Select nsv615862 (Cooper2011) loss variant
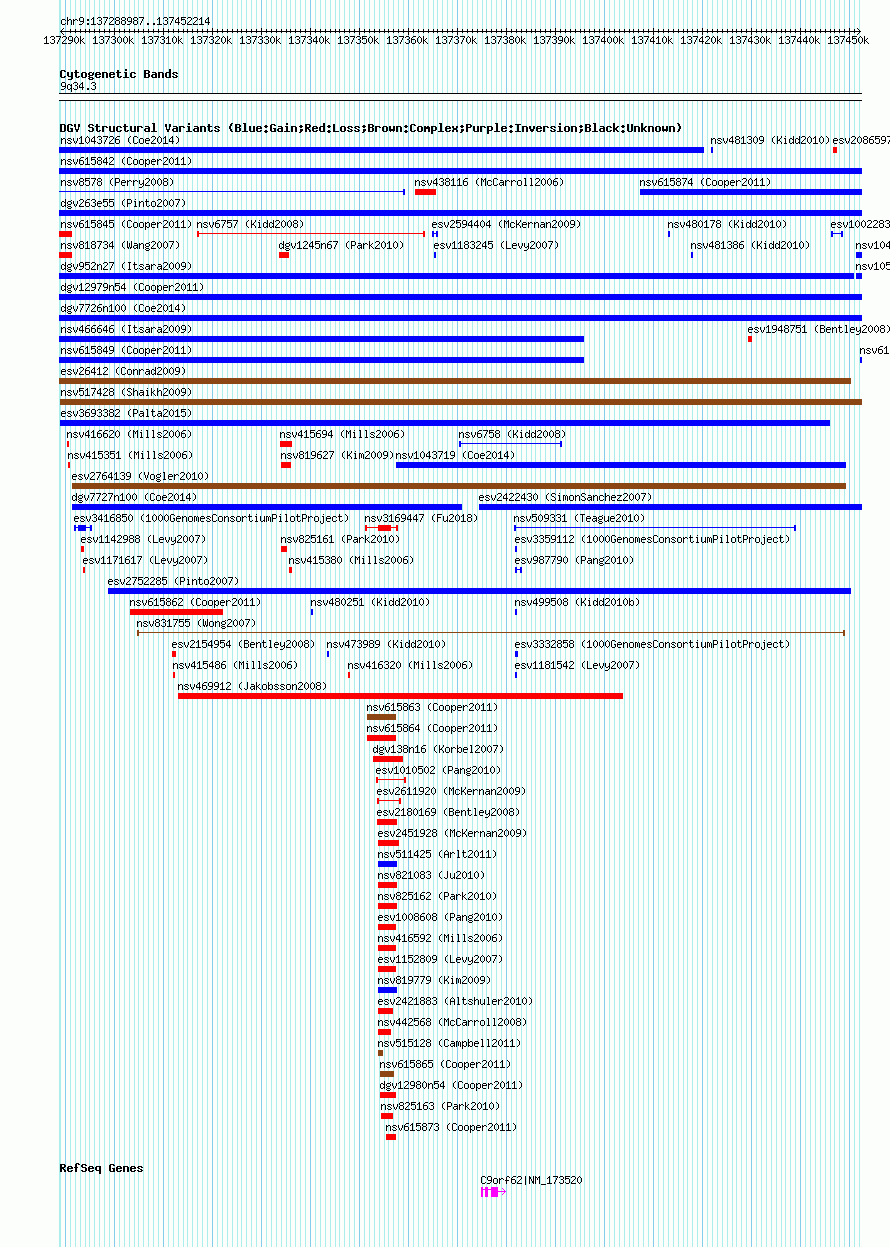Screen dimensions: 890x1247 [x=195, y=602]
